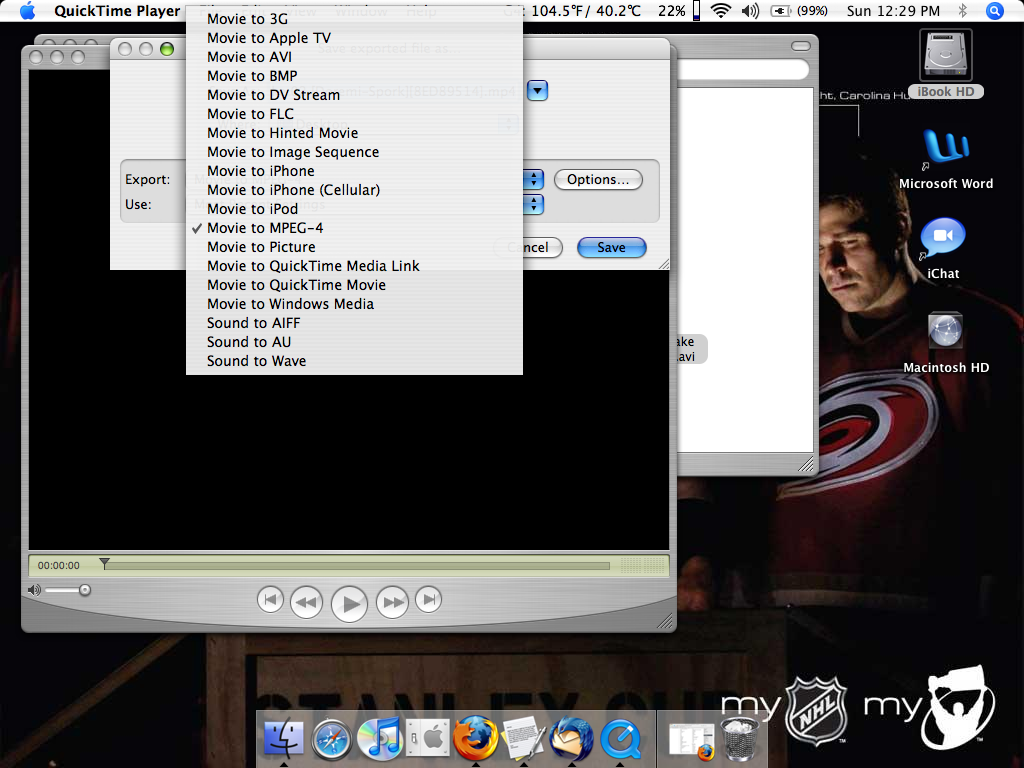Open minimized window thumbnail in Dock
Screen dimensions: 1024x768
[692, 741]
